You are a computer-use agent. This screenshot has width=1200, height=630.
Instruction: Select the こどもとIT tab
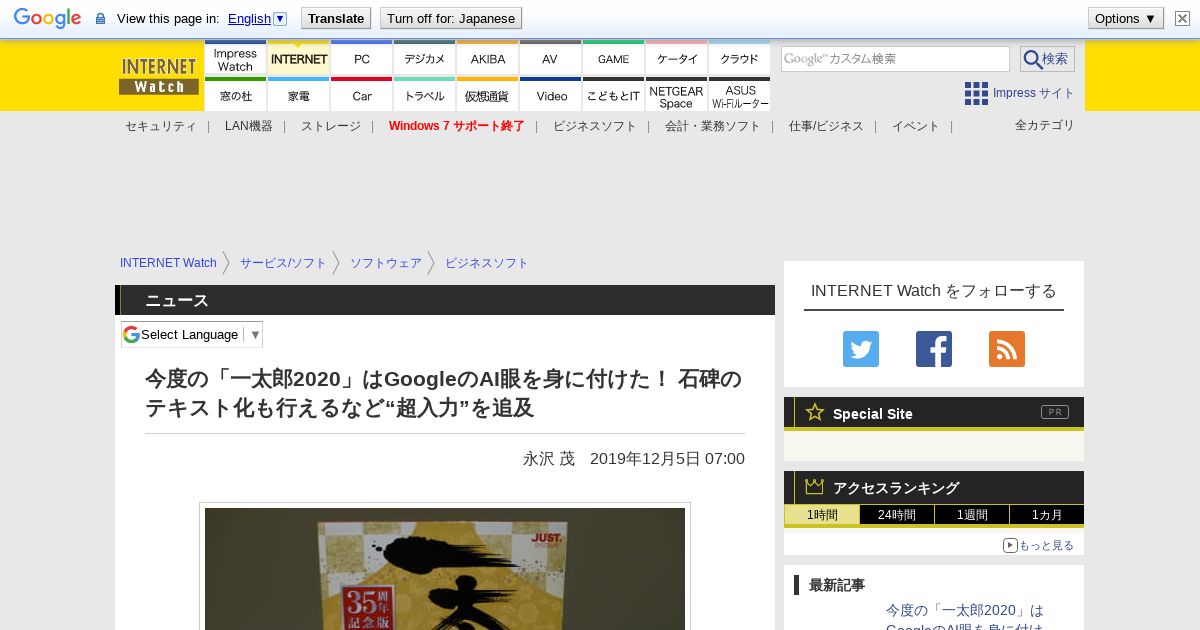click(x=613, y=95)
